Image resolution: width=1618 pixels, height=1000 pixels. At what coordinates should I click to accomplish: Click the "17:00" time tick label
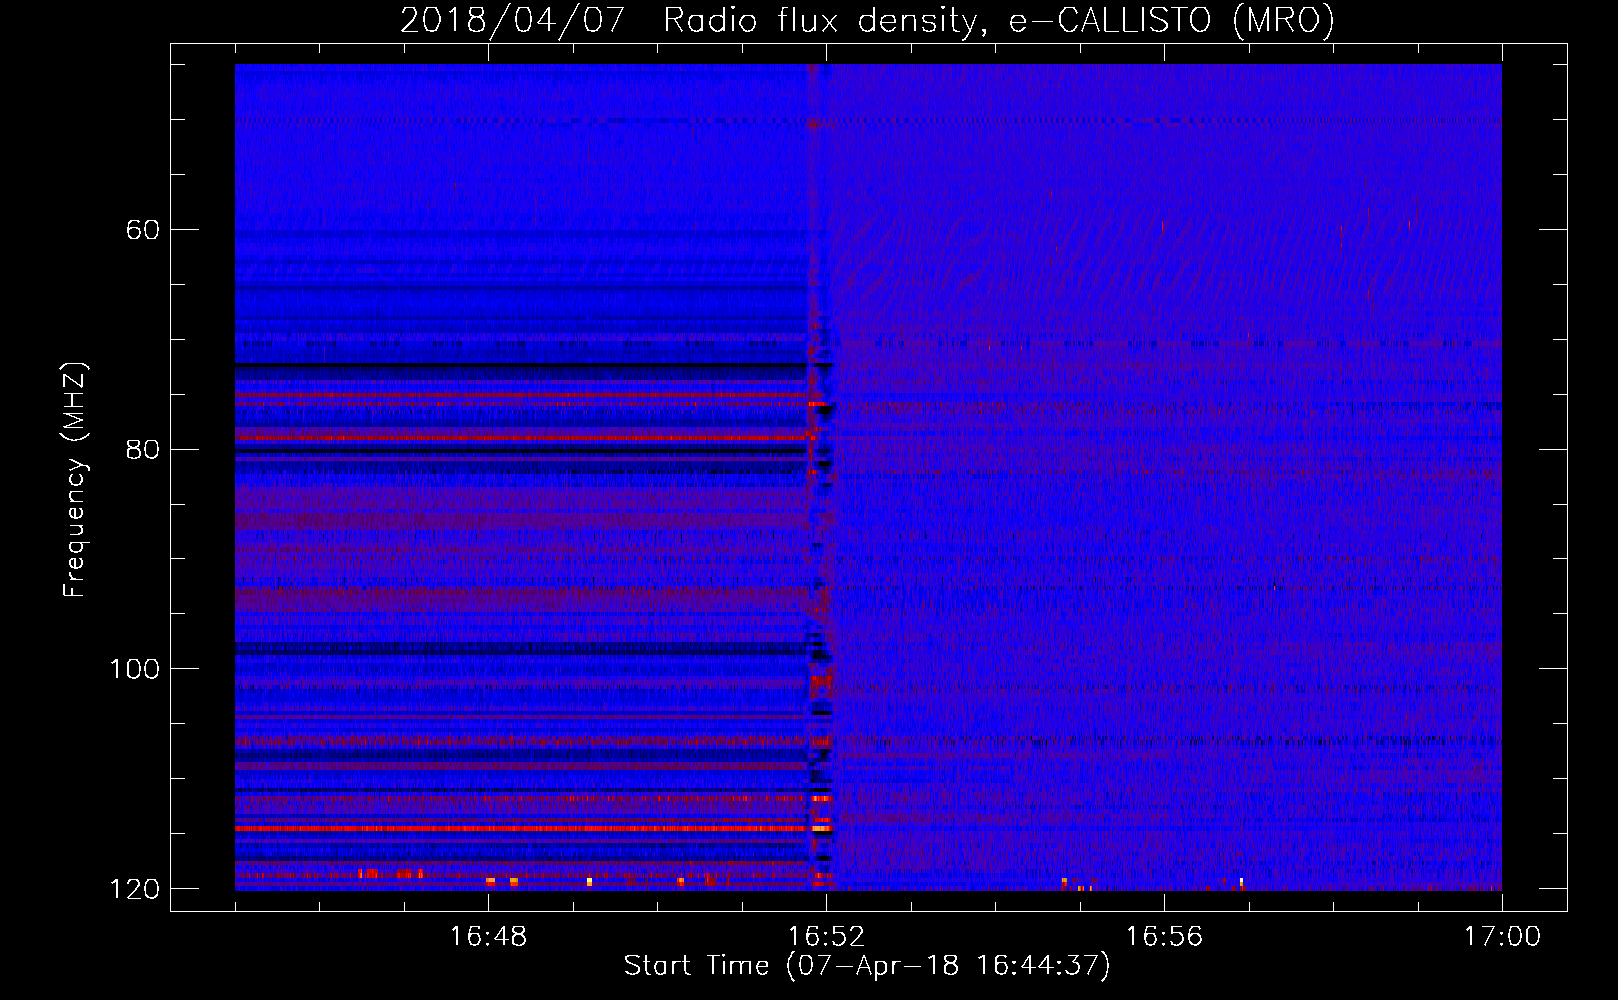[1502, 937]
